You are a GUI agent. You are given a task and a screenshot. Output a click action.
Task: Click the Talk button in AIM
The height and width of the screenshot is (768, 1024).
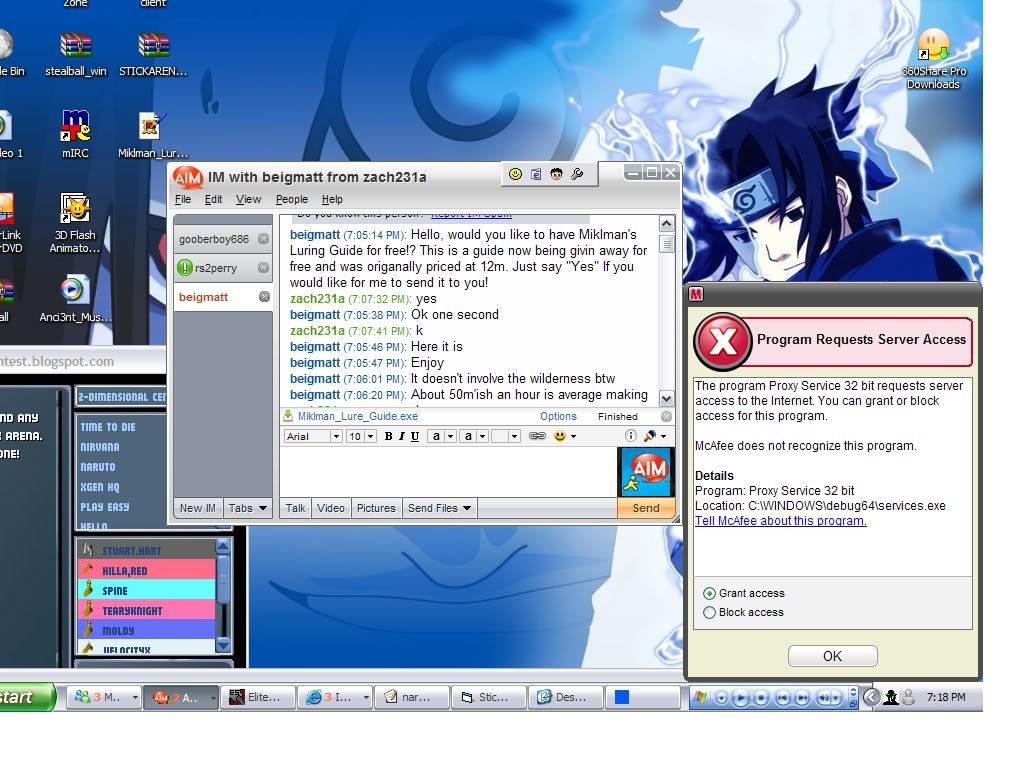tap(295, 508)
